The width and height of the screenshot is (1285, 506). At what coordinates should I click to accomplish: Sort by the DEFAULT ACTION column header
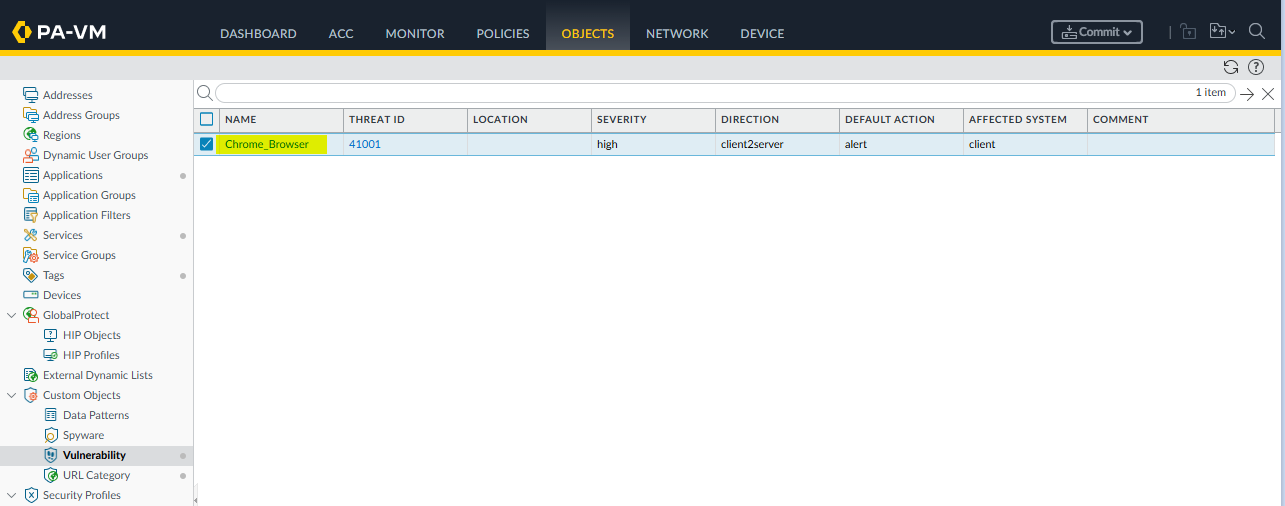(901, 119)
